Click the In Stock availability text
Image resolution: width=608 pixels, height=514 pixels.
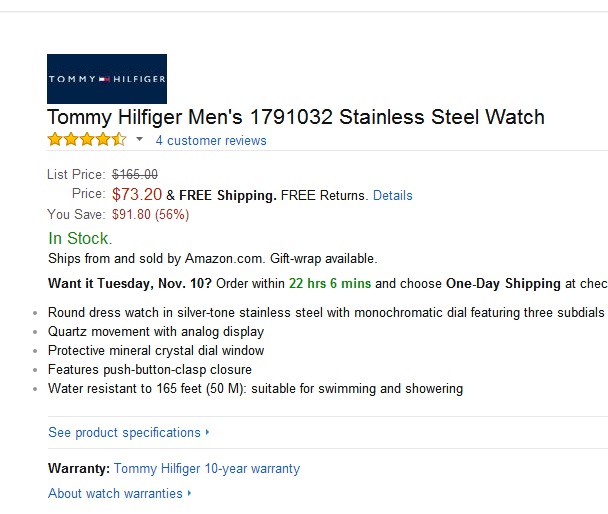80,238
